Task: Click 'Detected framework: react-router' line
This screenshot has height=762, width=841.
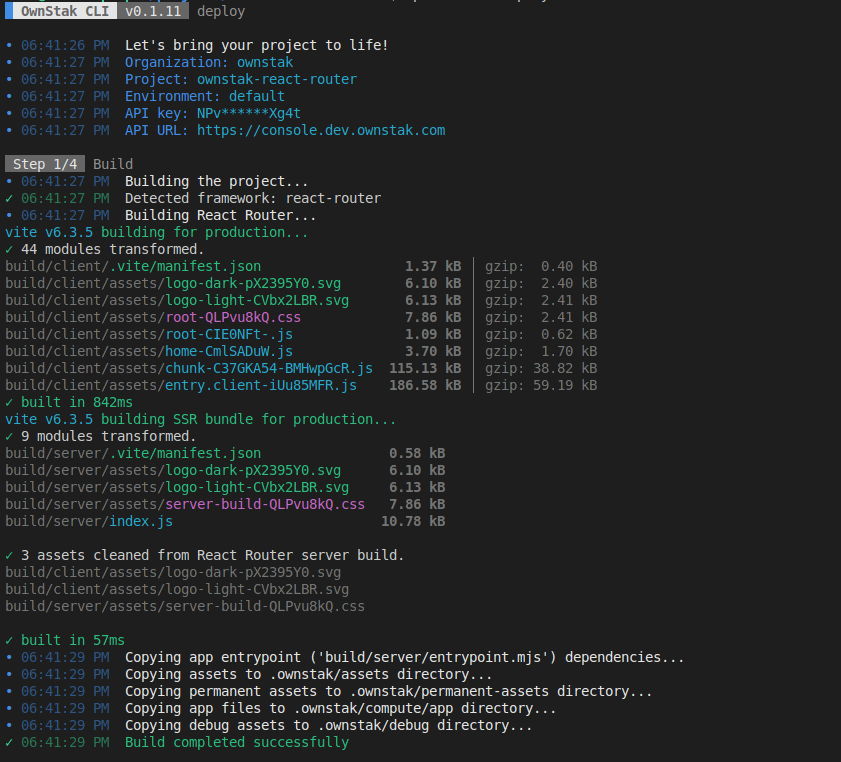Action: click(253, 198)
